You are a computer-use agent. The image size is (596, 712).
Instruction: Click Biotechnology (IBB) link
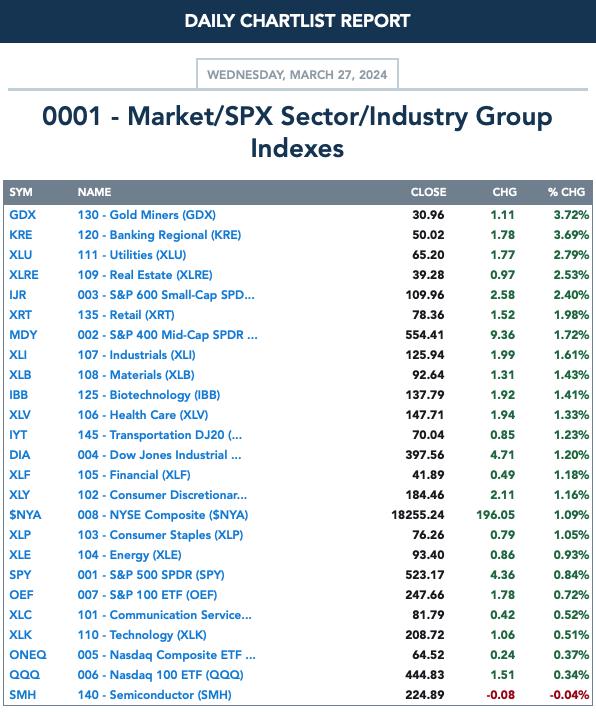pyautogui.click(x=149, y=395)
